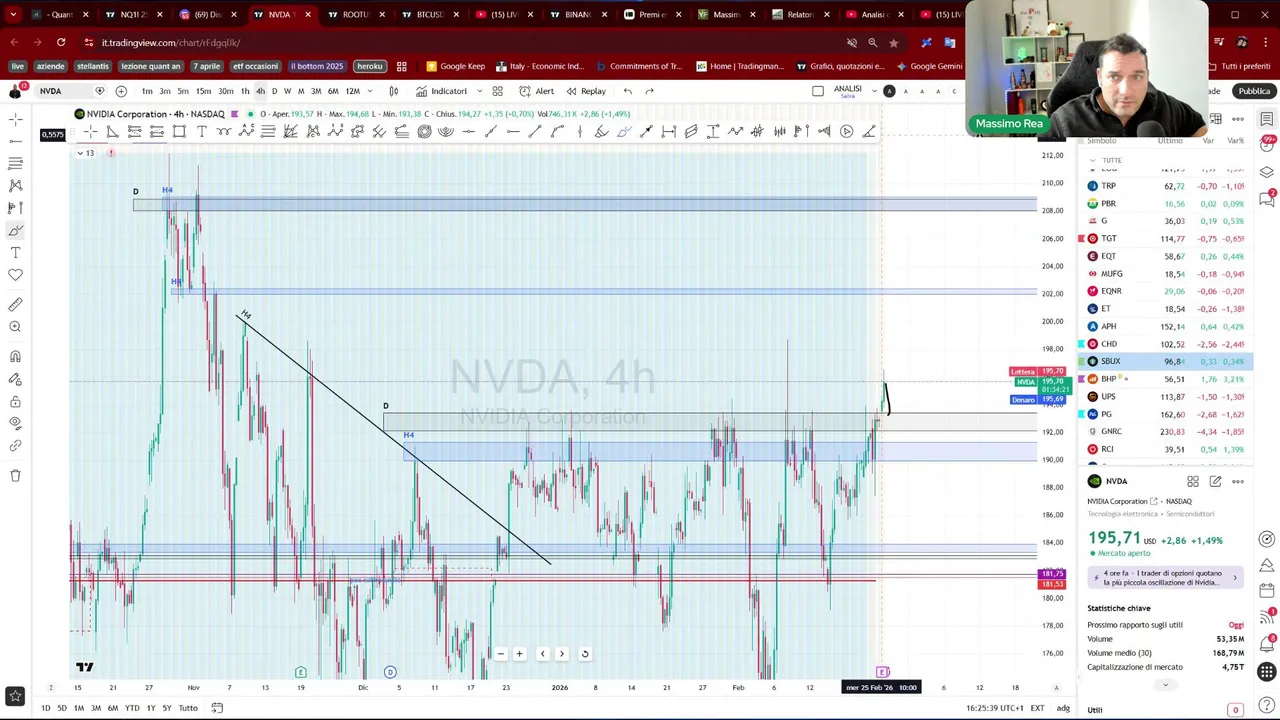The height and width of the screenshot is (720, 1280).
Task: Pick the rectangle shape tool
Action: [x=179, y=131]
